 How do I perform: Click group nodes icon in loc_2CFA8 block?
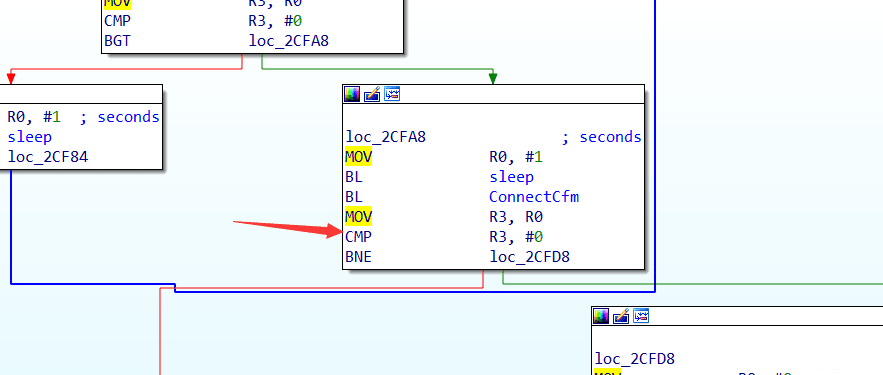(392, 94)
